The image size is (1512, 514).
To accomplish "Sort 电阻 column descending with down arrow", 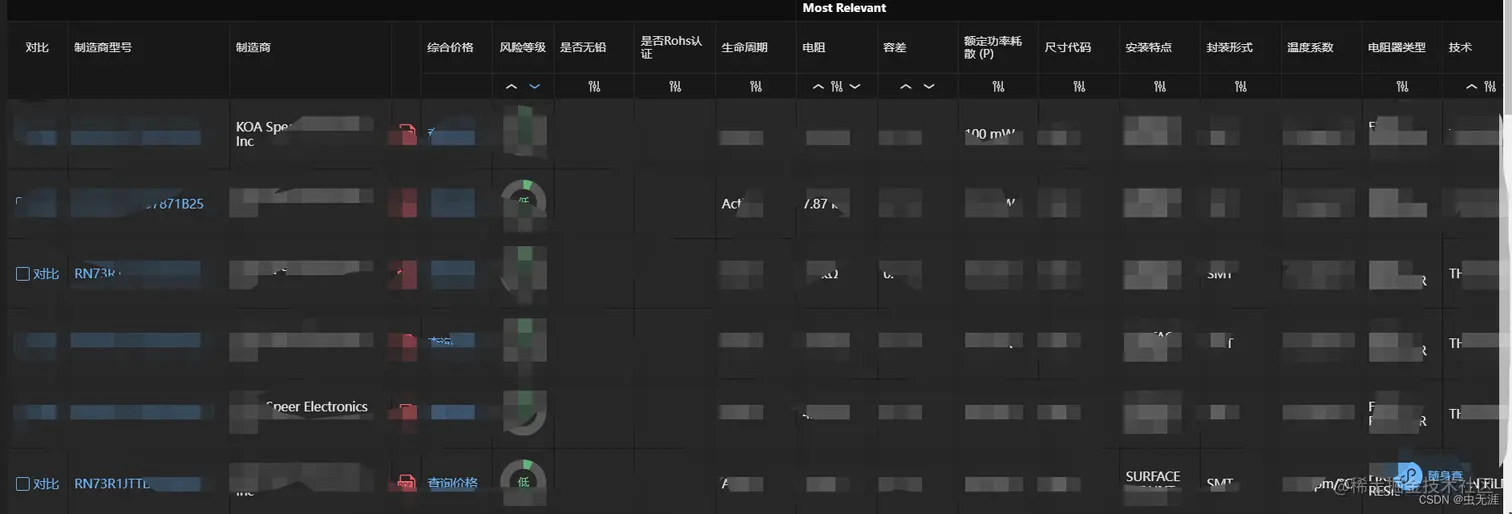I will (855, 87).
